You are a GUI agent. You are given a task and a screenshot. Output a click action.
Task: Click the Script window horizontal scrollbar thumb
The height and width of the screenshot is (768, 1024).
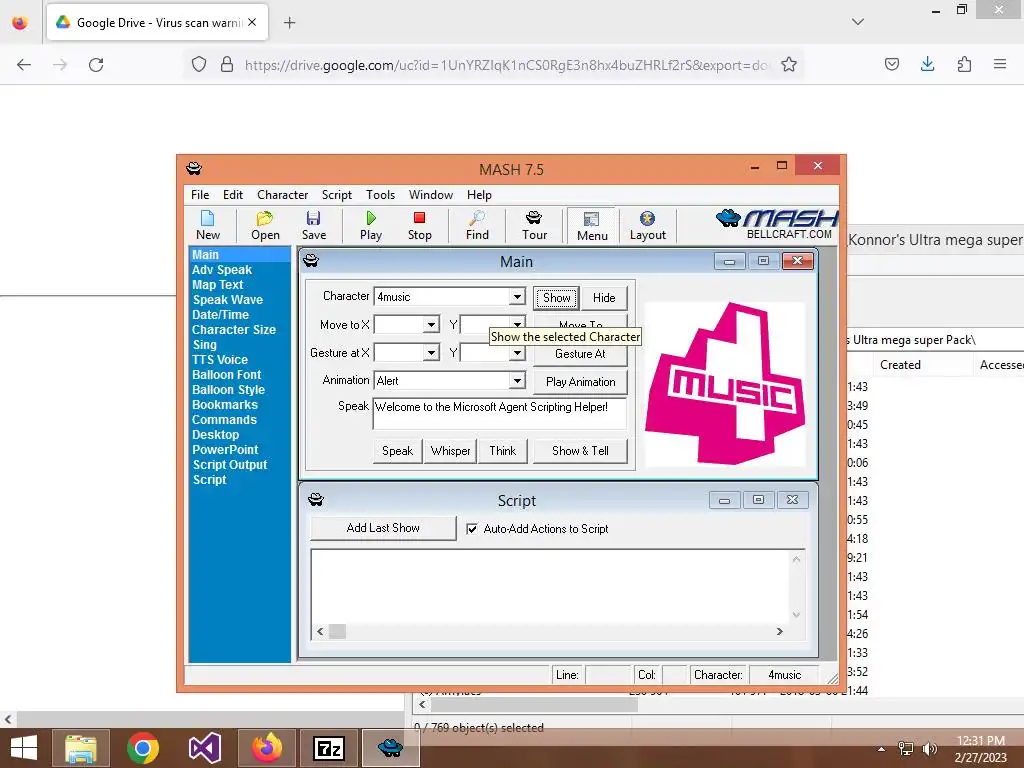tap(337, 632)
